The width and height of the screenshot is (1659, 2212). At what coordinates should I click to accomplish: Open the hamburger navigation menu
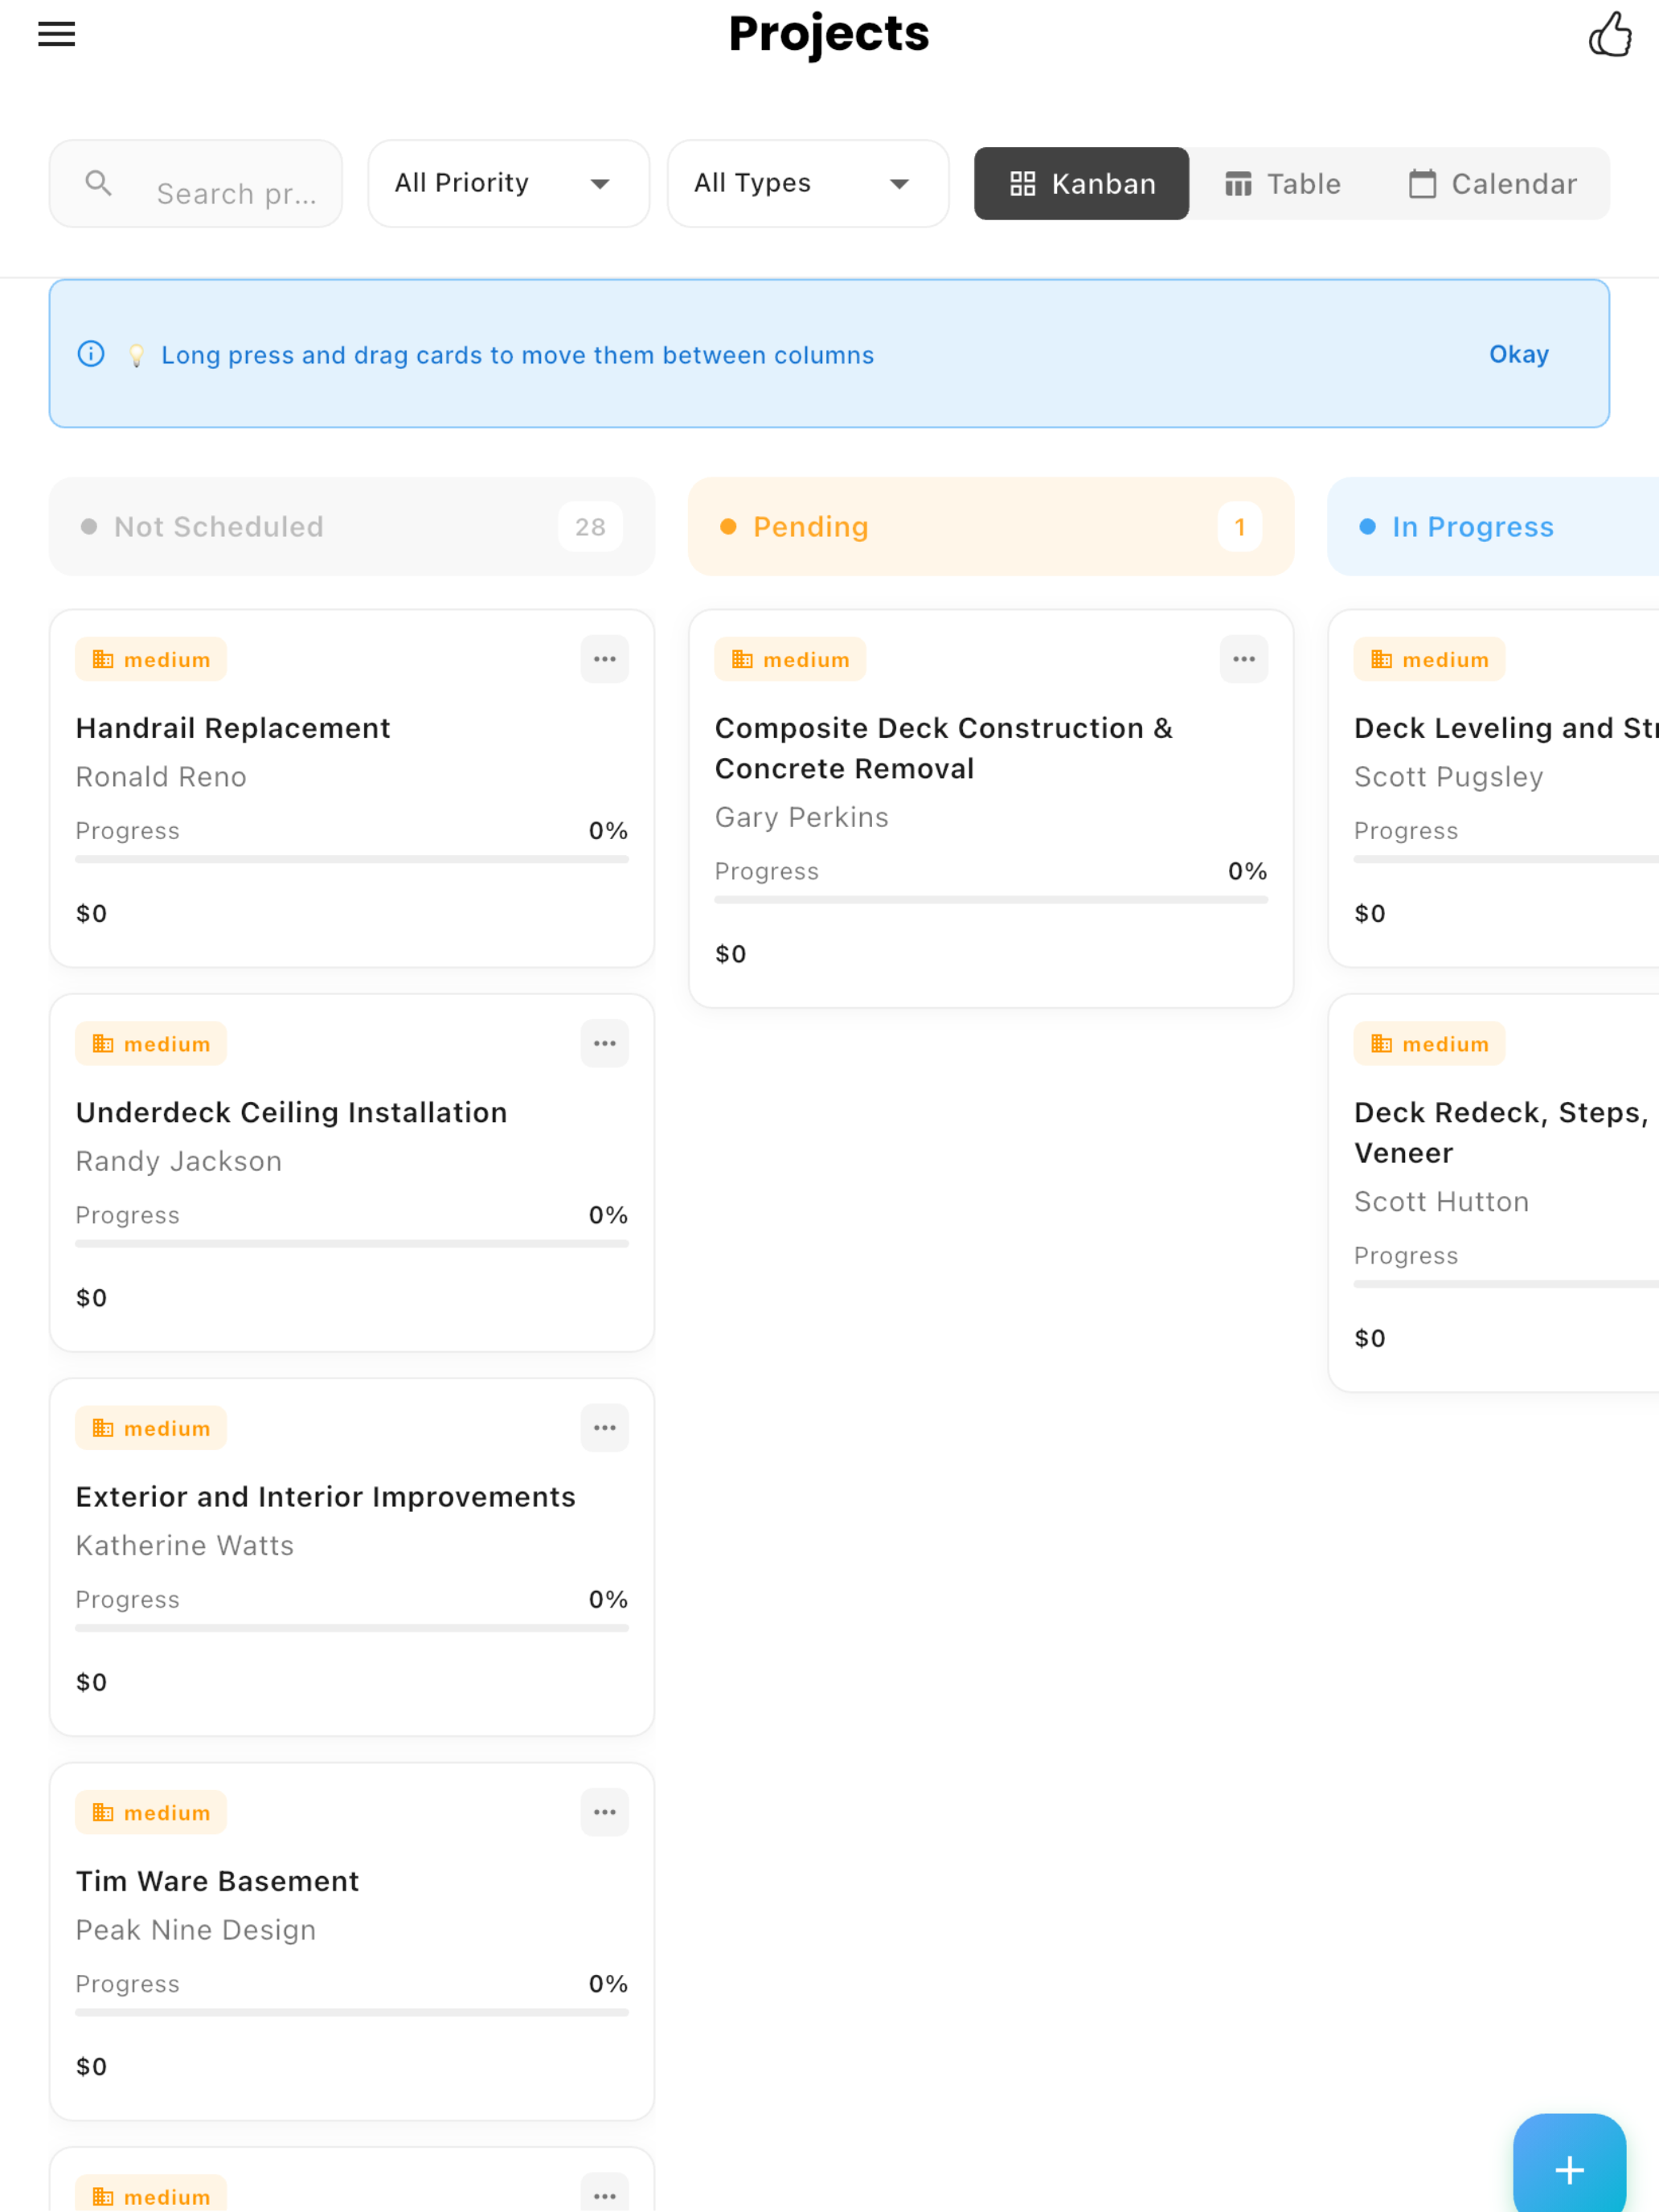56,34
